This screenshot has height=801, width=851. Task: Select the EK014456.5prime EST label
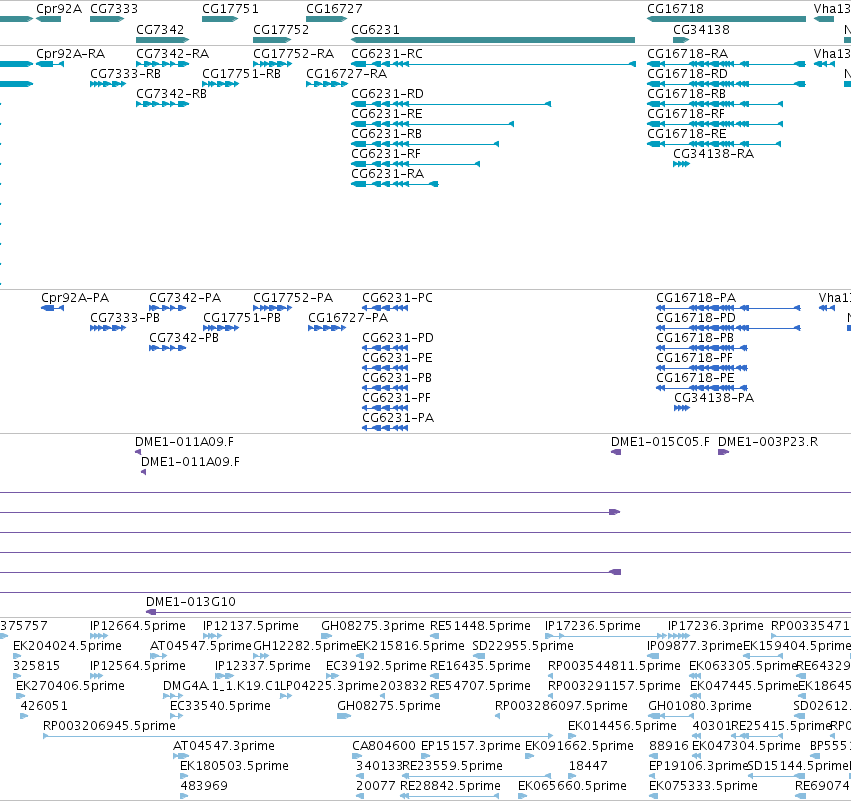pyautogui.click(x=622, y=726)
